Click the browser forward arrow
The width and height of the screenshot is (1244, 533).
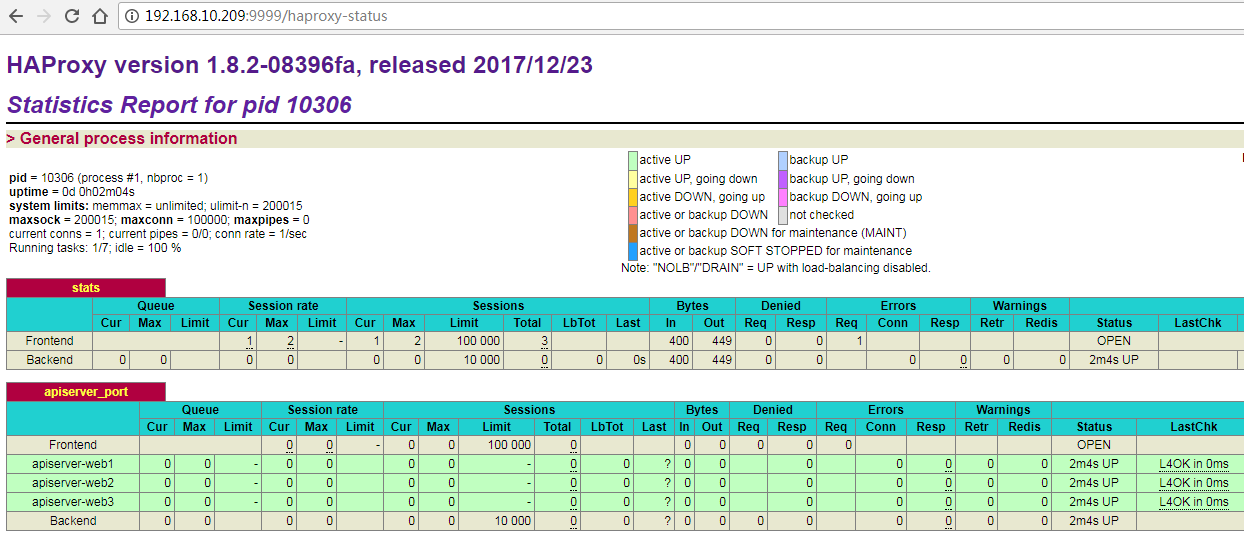pos(43,16)
